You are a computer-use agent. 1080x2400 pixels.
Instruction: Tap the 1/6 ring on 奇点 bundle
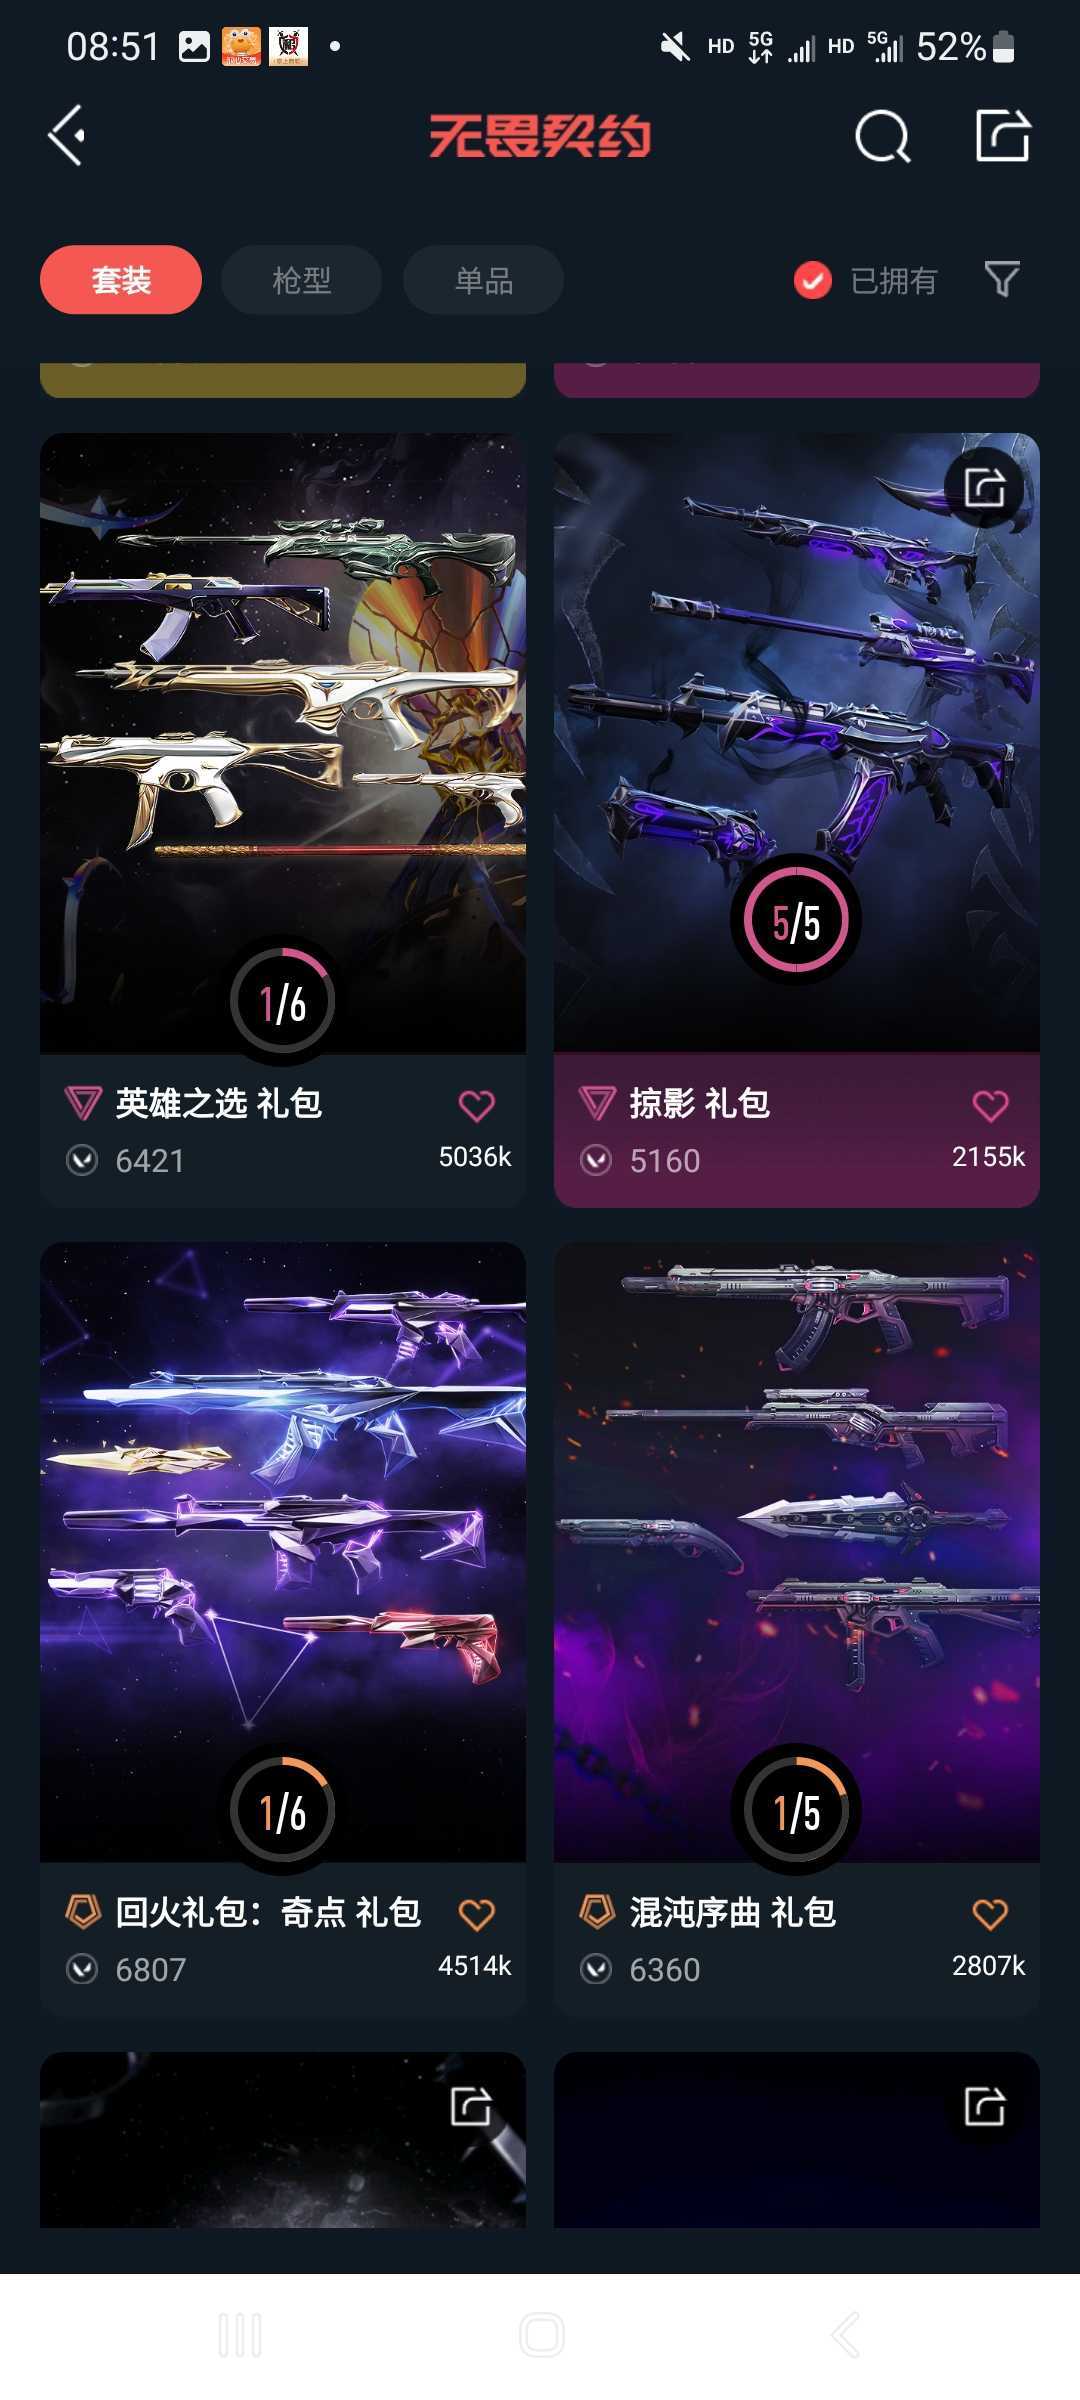[x=283, y=1810]
